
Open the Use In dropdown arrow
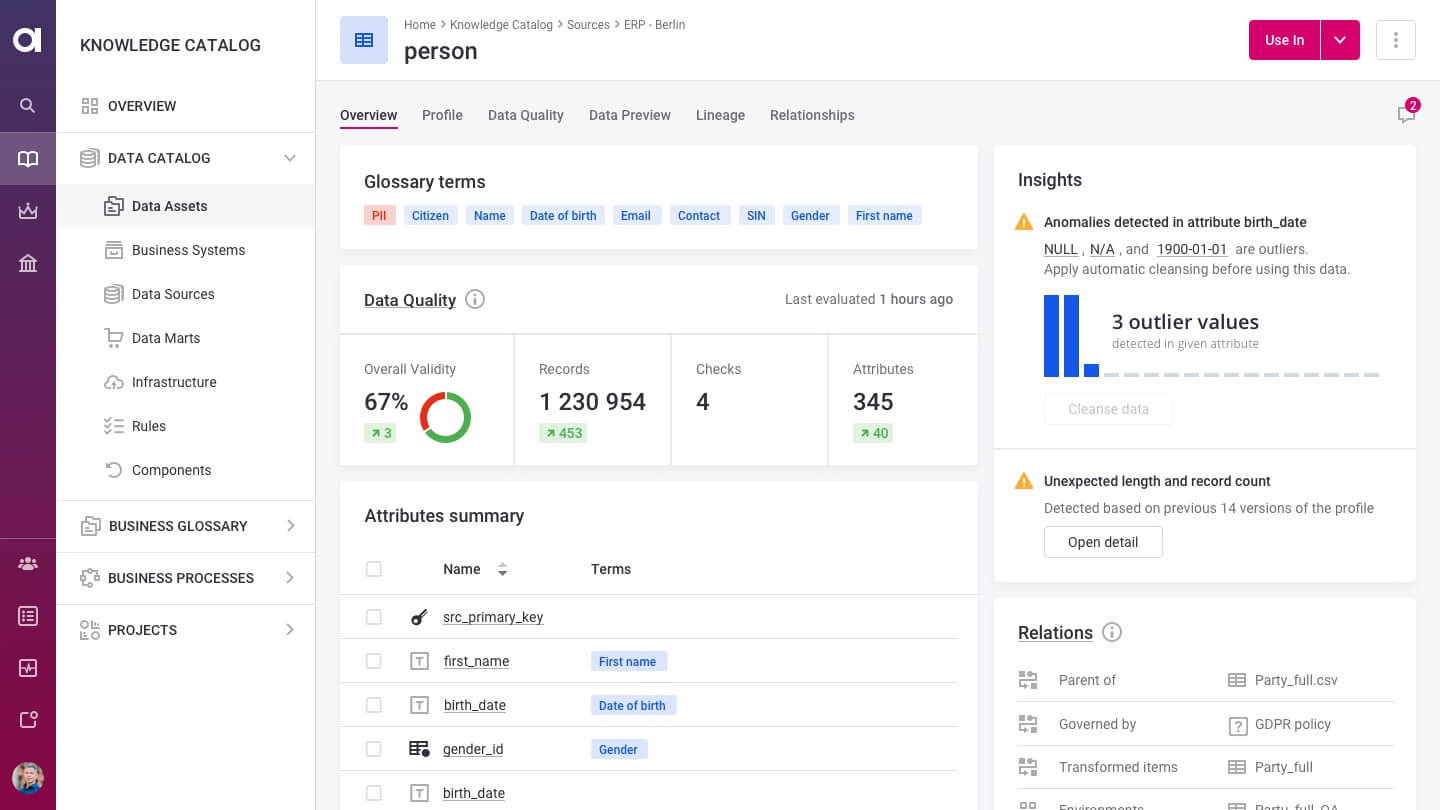pos(1340,40)
